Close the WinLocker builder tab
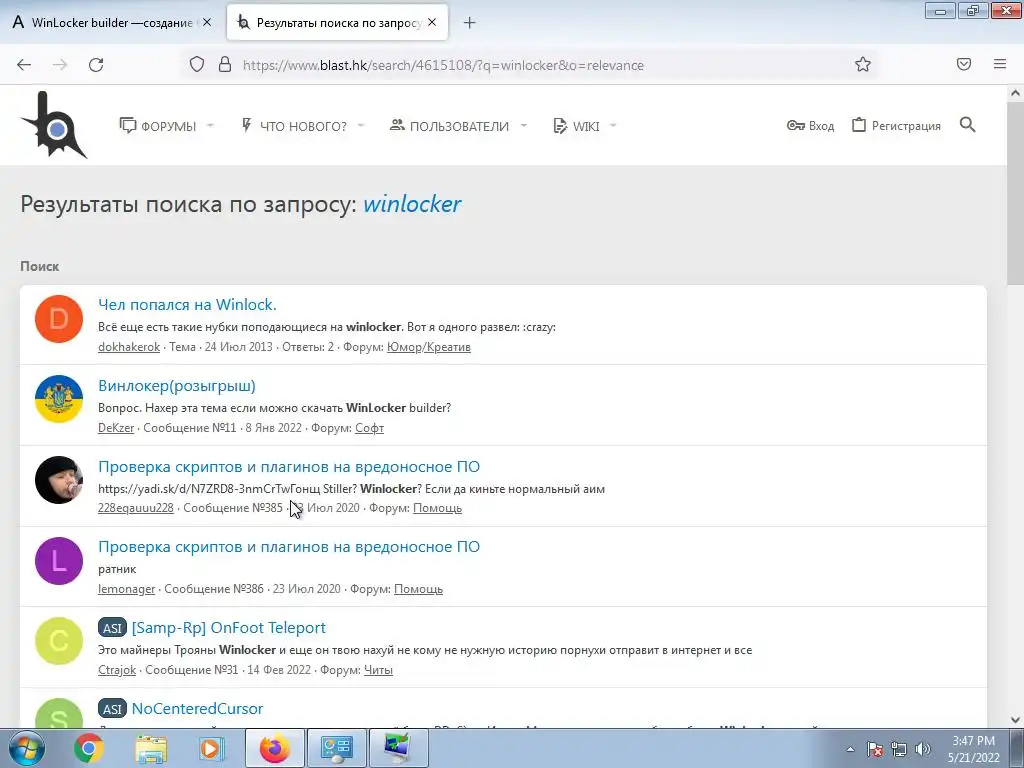Screen dimensions: 1024x768 coord(207,22)
